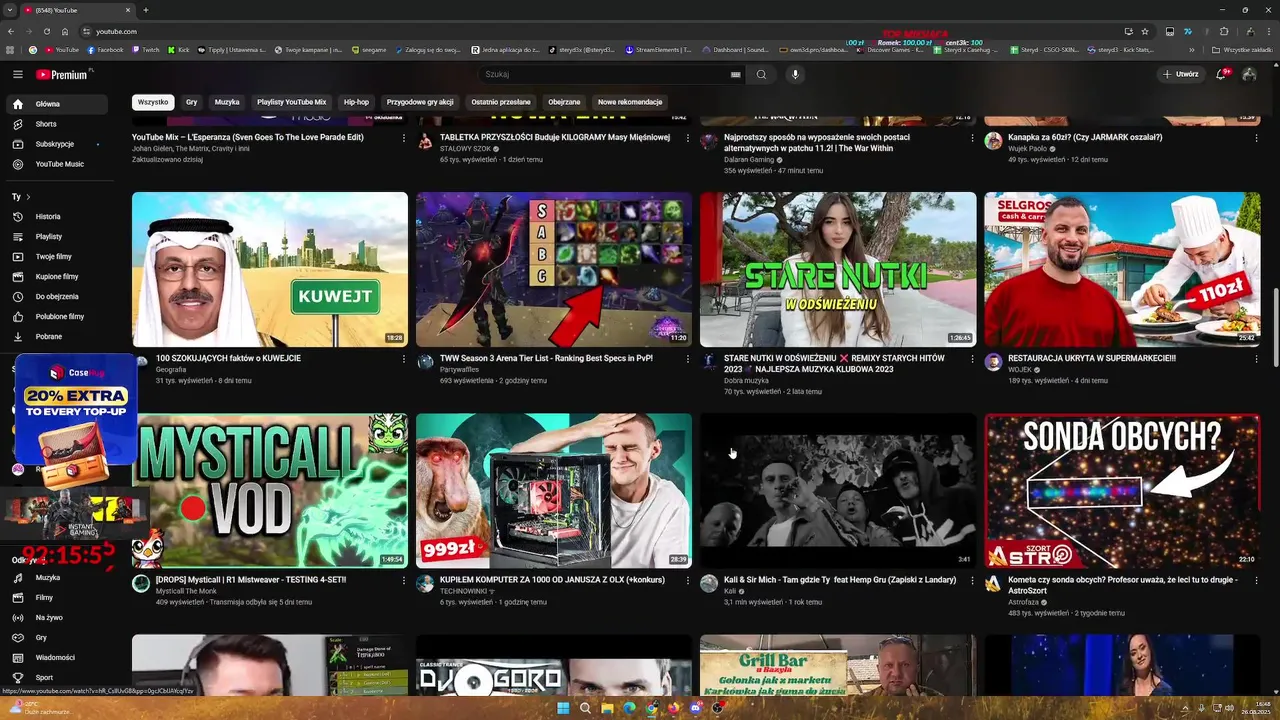Open File Explorer from taskbar
Image resolution: width=1280 pixels, height=720 pixels.
607,708
